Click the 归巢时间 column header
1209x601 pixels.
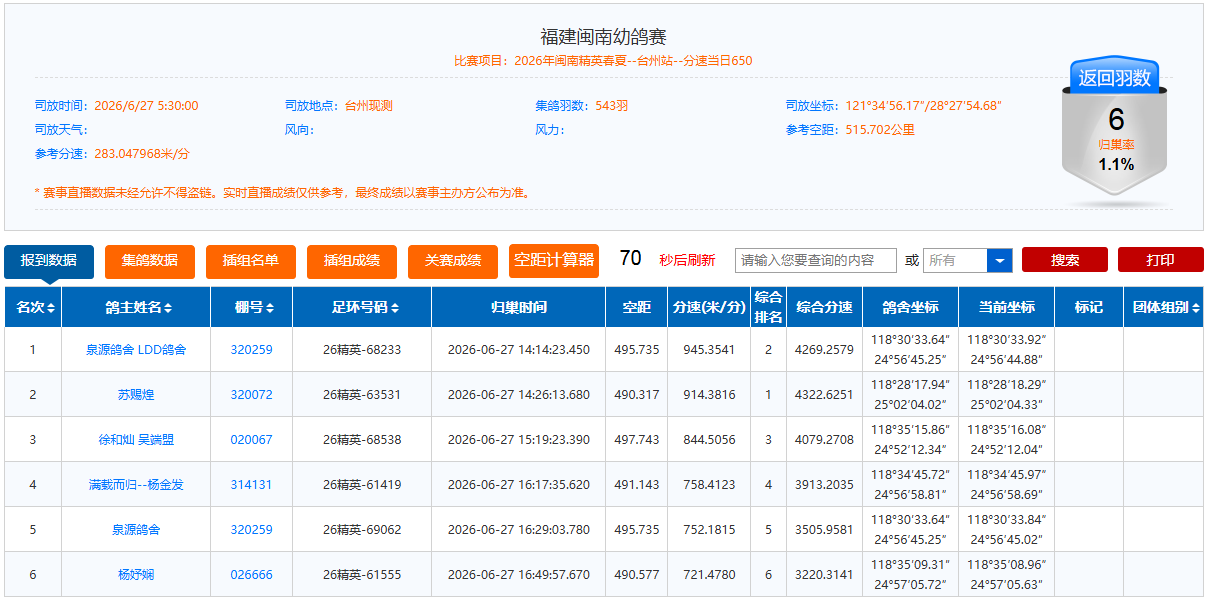pos(519,308)
